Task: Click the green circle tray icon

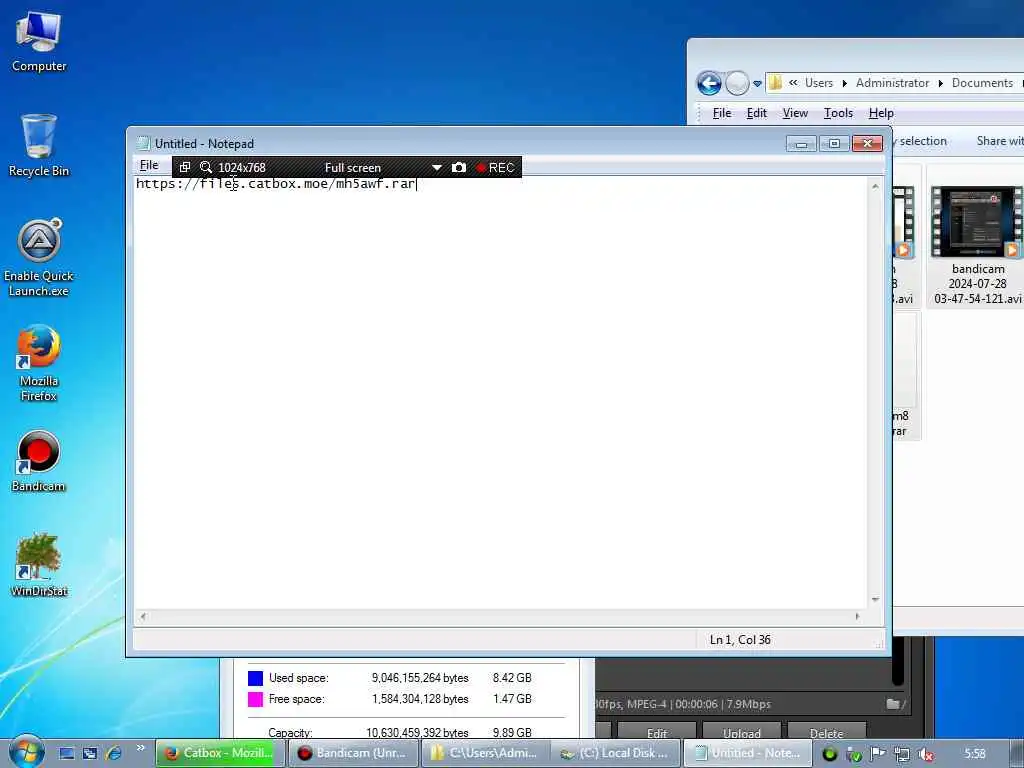Action: (829, 754)
